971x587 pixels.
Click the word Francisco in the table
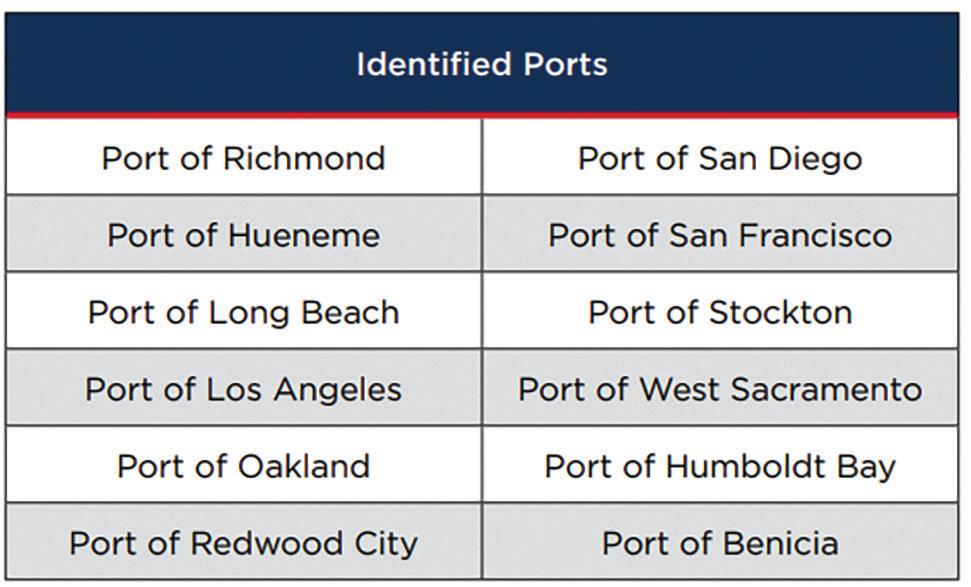[815, 235]
